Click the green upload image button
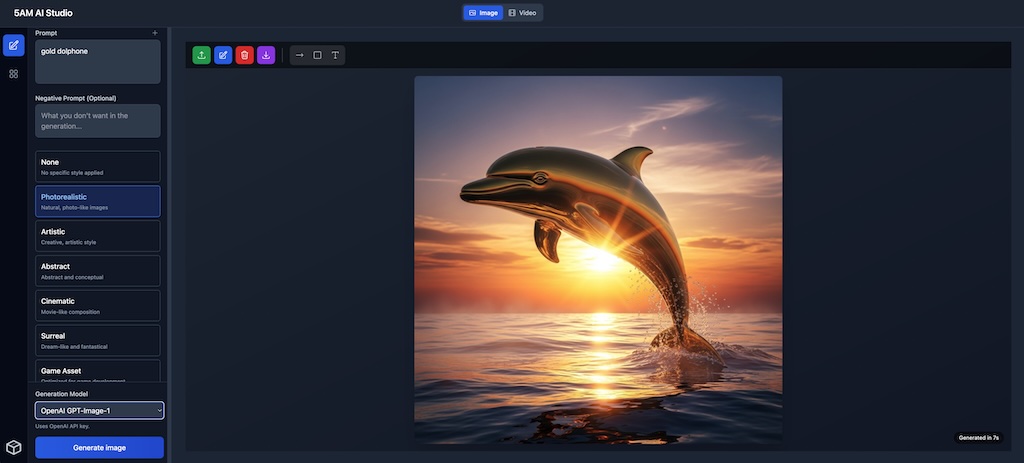The width and height of the screenshot is (1024, 463). 201,55
